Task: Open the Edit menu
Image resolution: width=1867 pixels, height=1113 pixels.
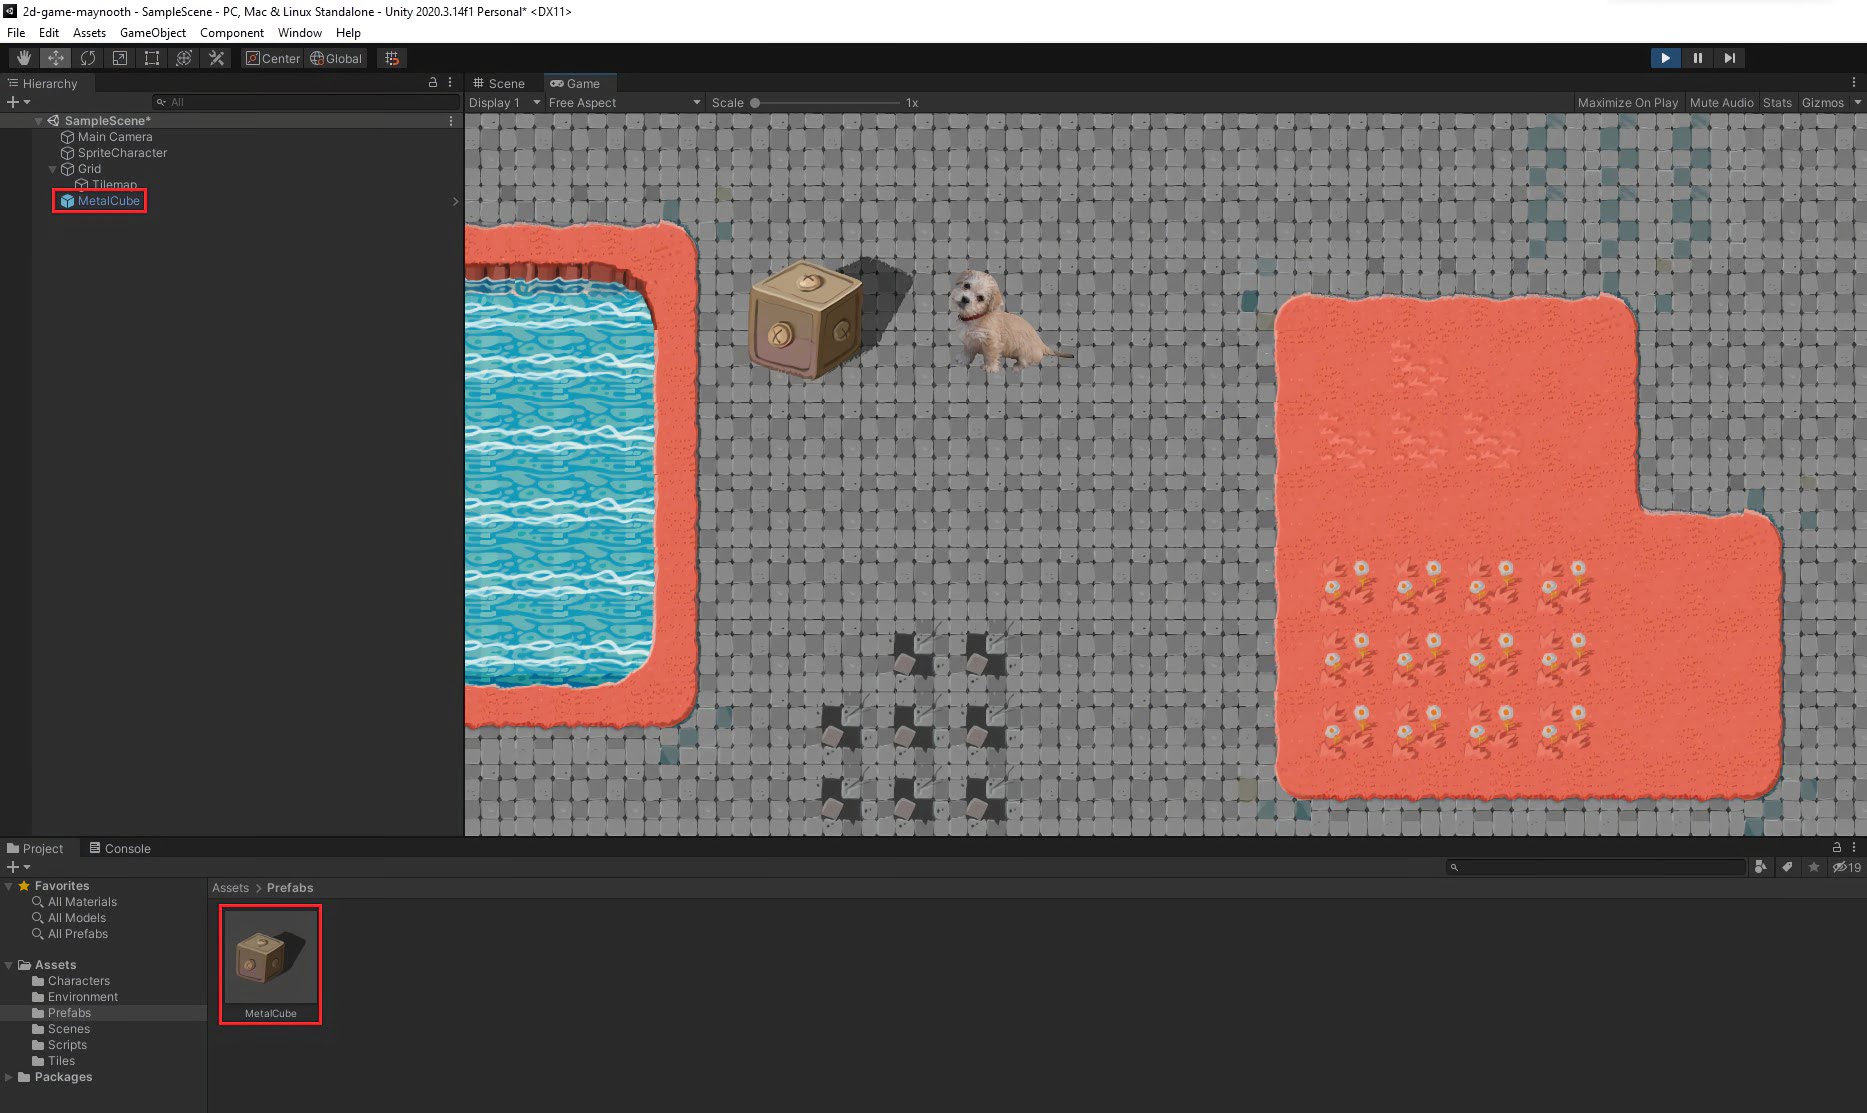Action: [49, 32]
